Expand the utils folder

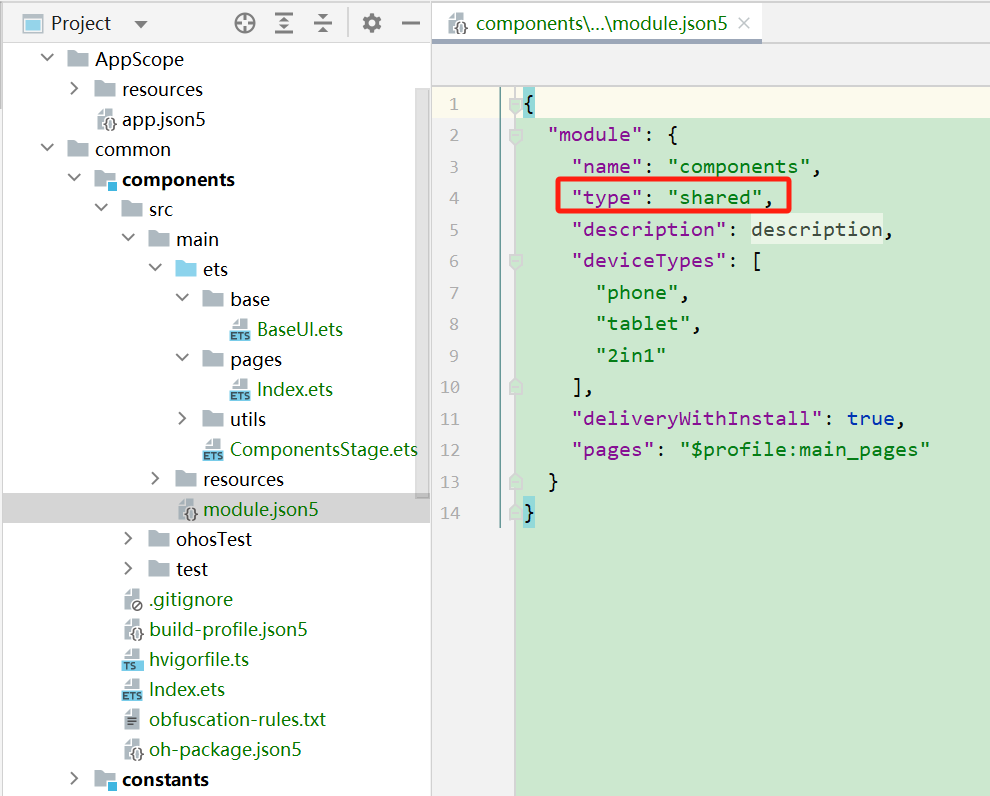[x=182, y=419]
